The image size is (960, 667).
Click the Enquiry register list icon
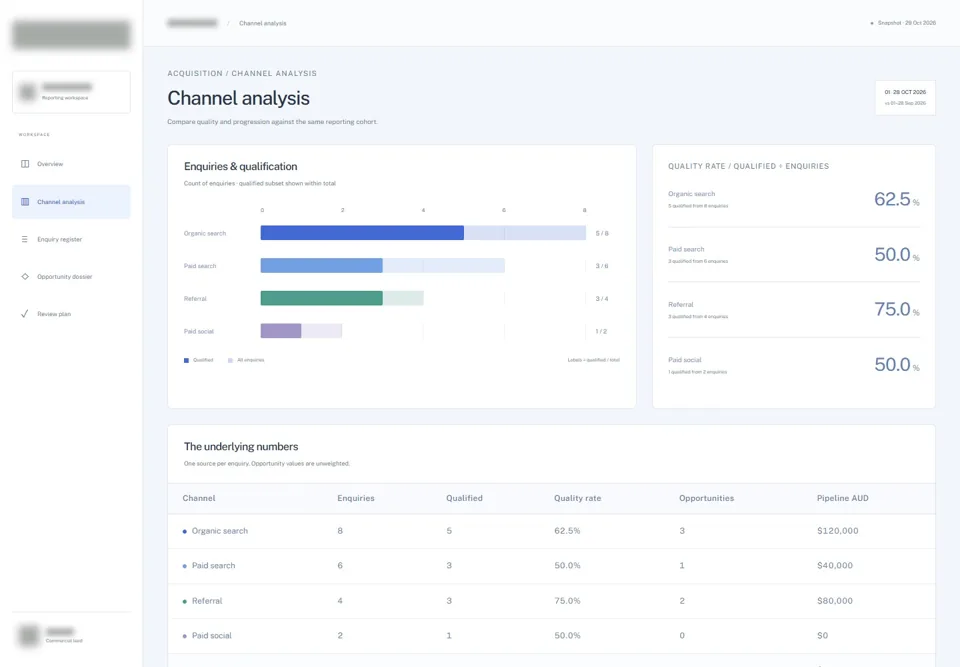click(x=24, y=239)
